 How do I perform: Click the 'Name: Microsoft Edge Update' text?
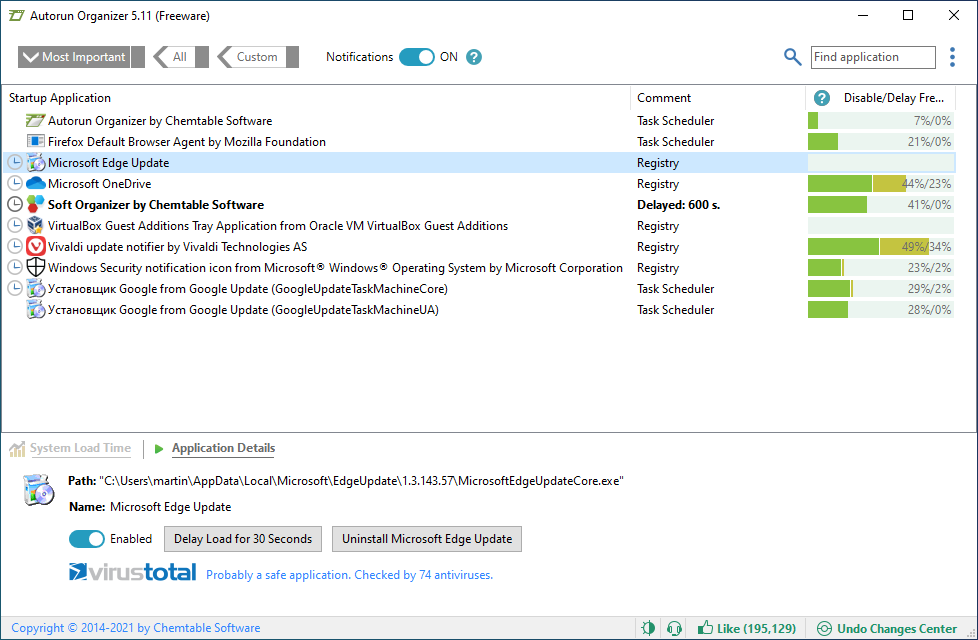[150, 507]
